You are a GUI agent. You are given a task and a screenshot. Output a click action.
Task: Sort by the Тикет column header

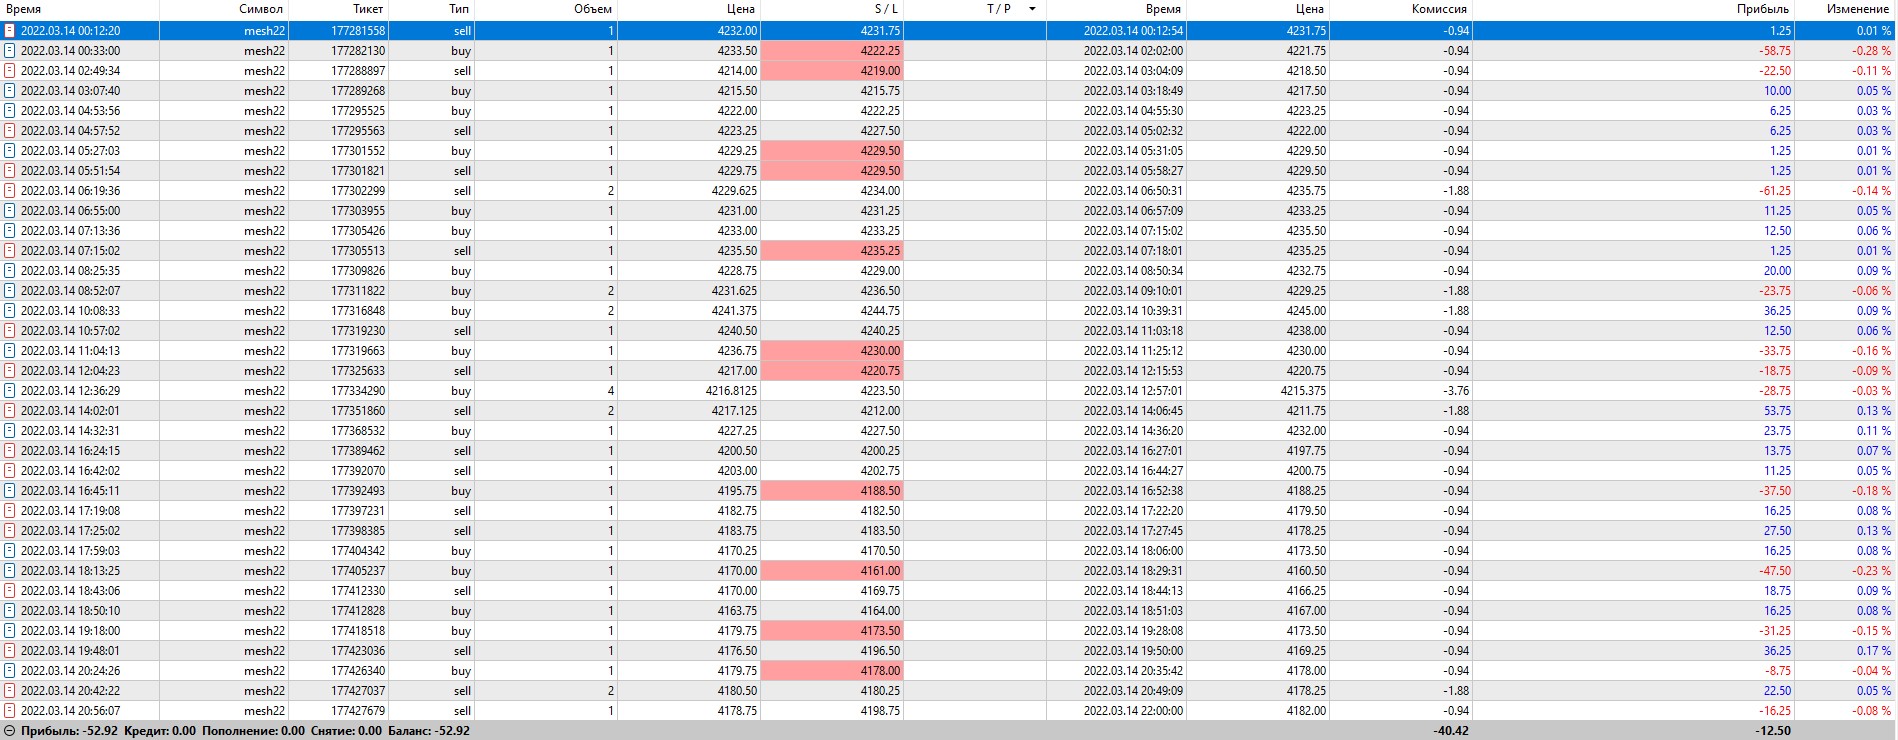(x=368, y=9)
